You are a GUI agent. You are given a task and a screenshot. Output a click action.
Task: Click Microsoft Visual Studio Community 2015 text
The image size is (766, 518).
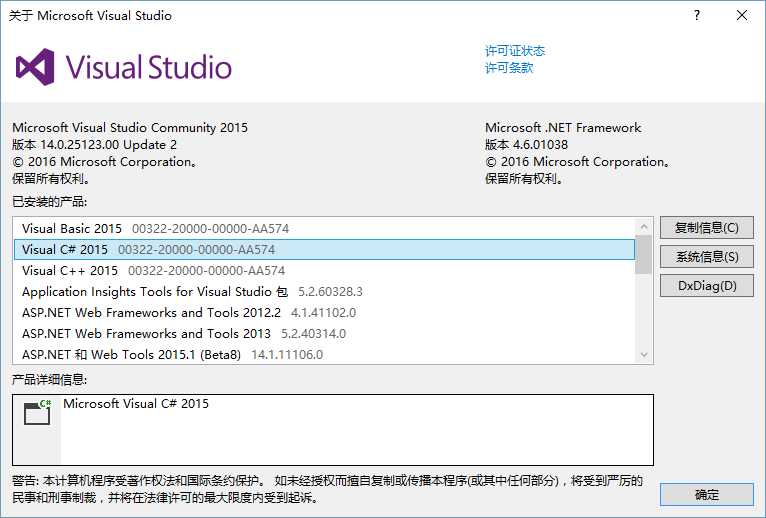pyautogui.click(x=130, y=128)
